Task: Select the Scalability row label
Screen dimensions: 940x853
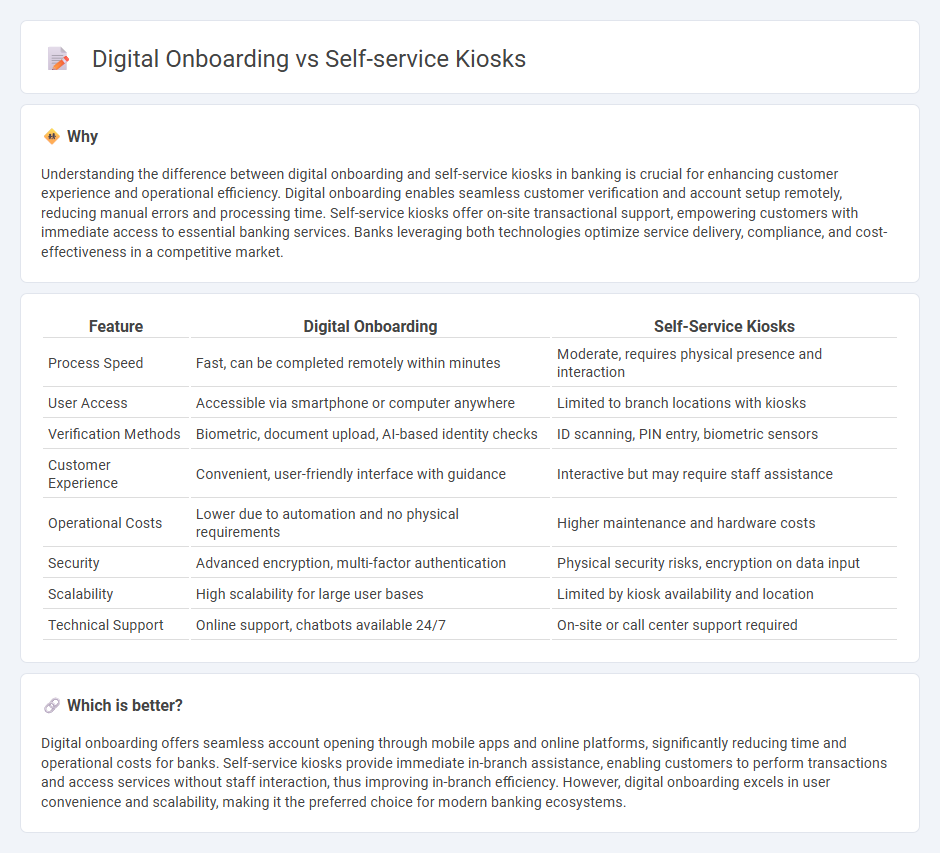Action: 80,594
